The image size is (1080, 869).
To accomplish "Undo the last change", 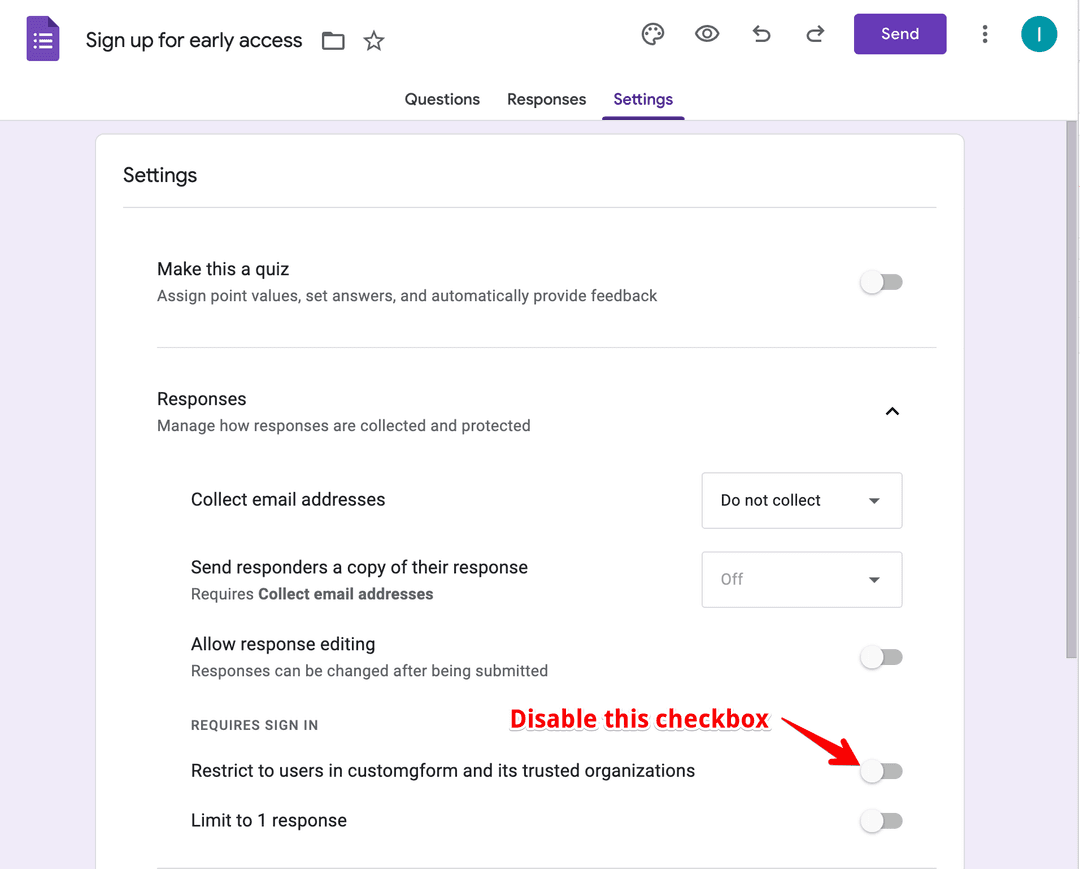I will tap(761, 33).
